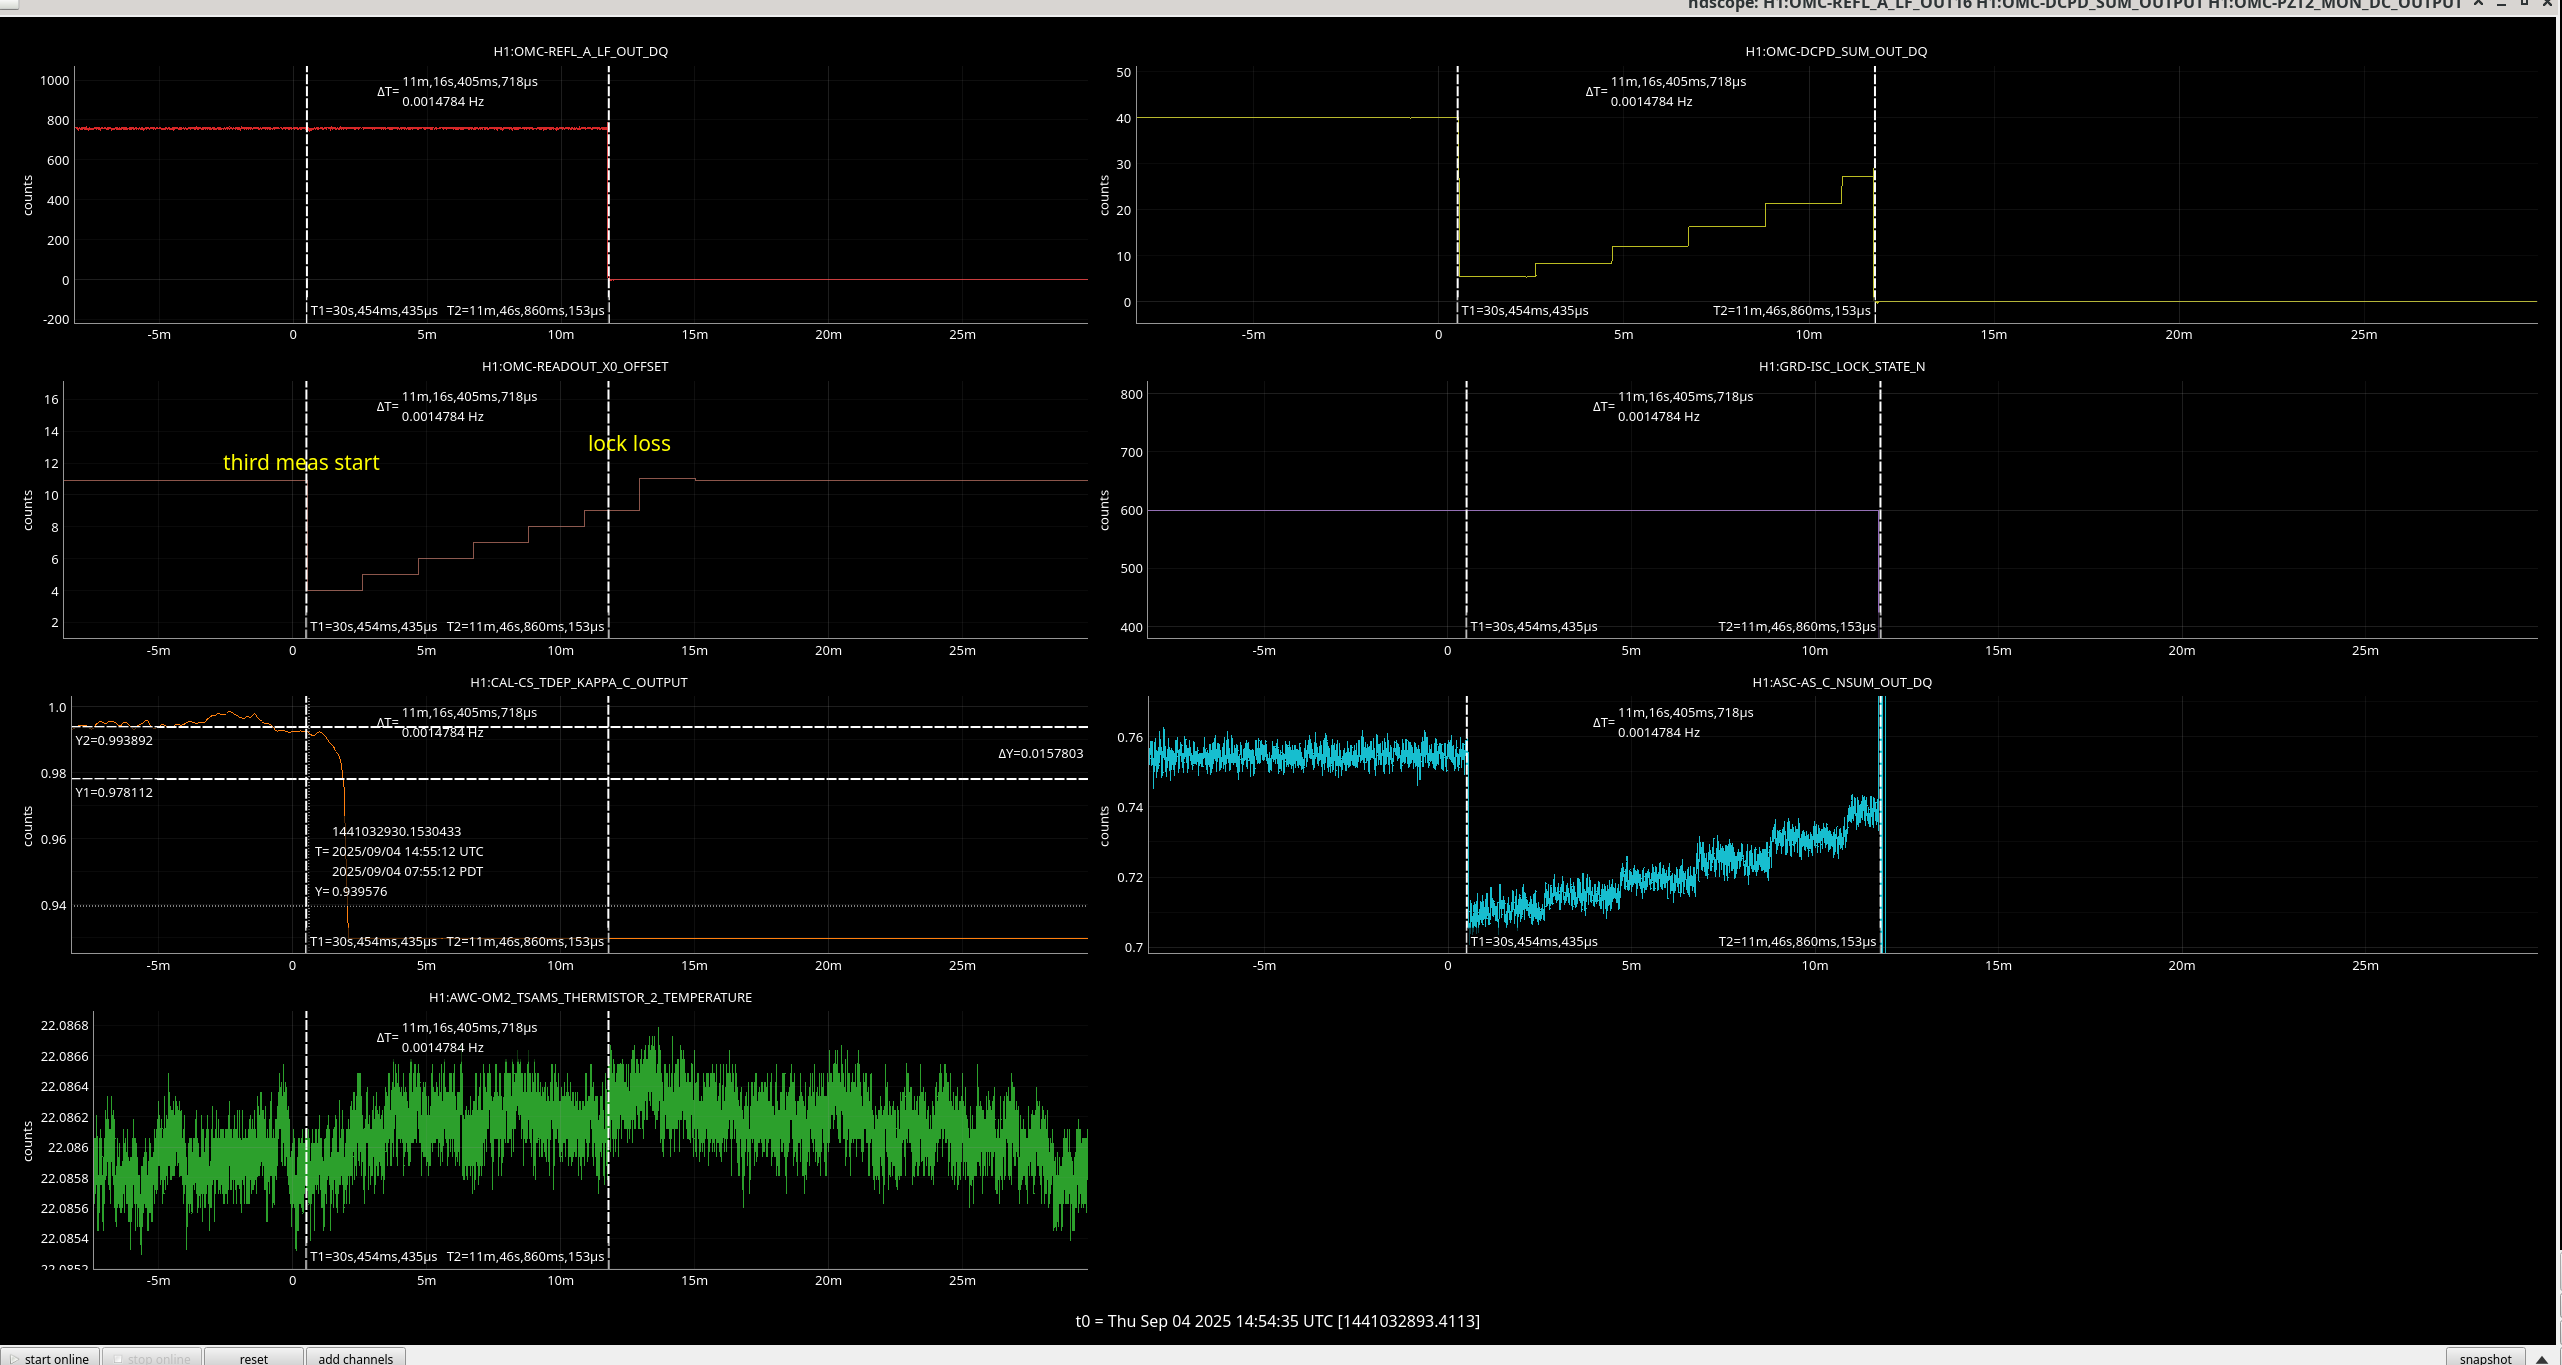Click the H1:ASC-AS_C_NSUM_OUT_DQ plot title
2562x1365 pixels.
coord(1842,682)
